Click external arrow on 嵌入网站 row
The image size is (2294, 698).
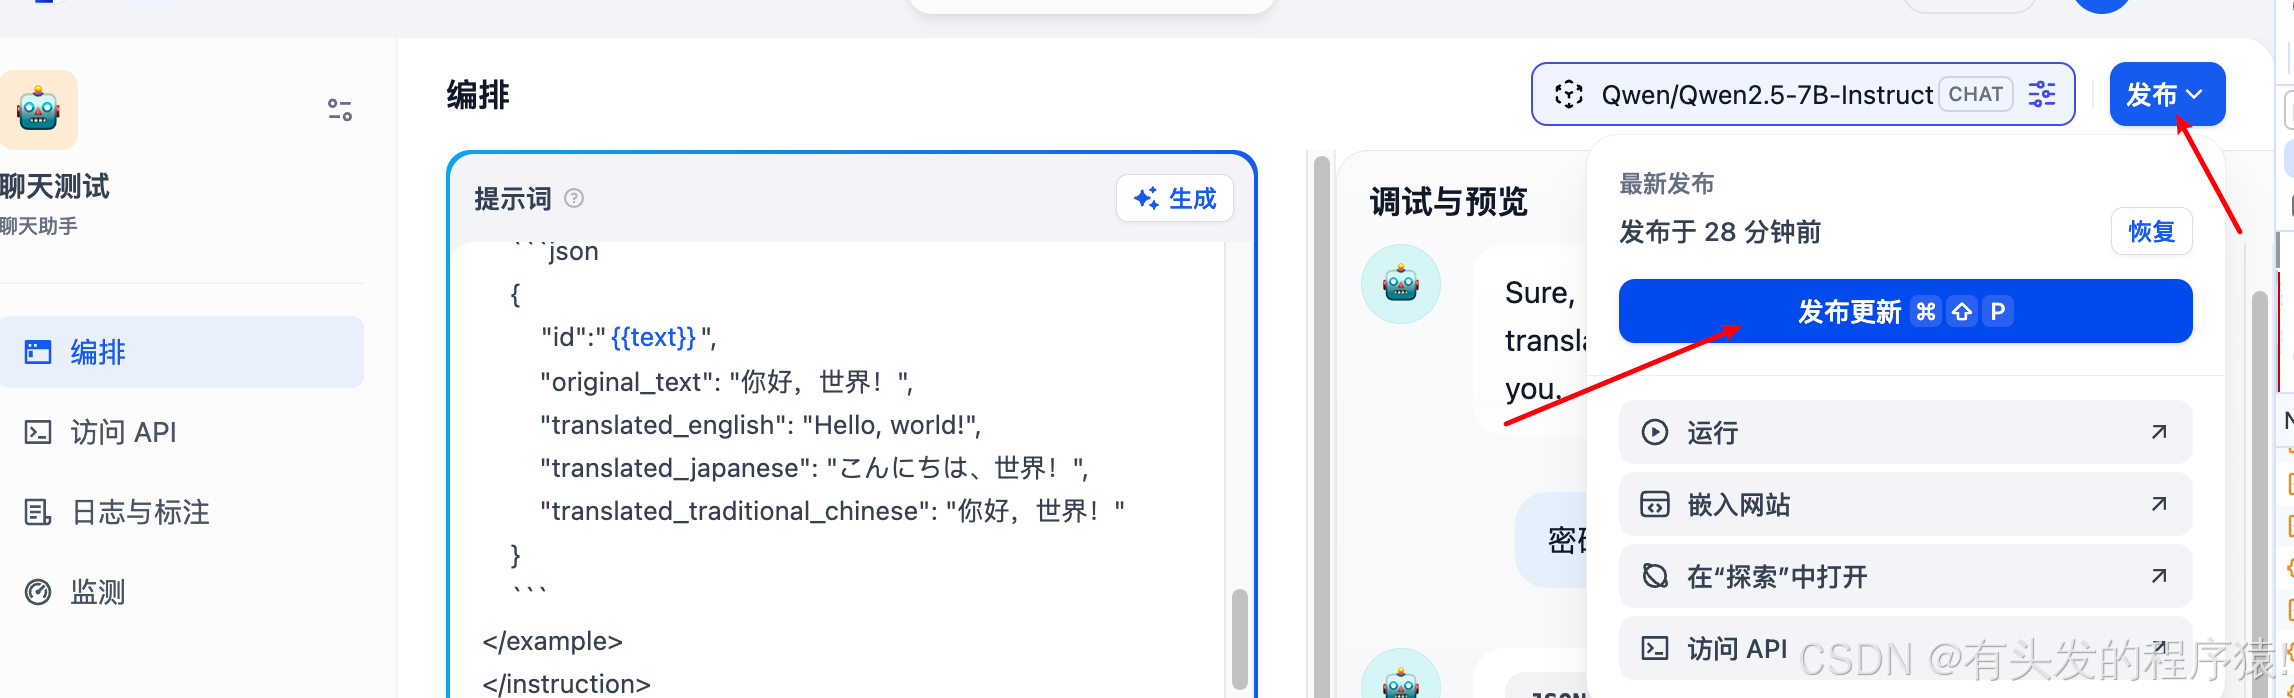(2159, 504)
